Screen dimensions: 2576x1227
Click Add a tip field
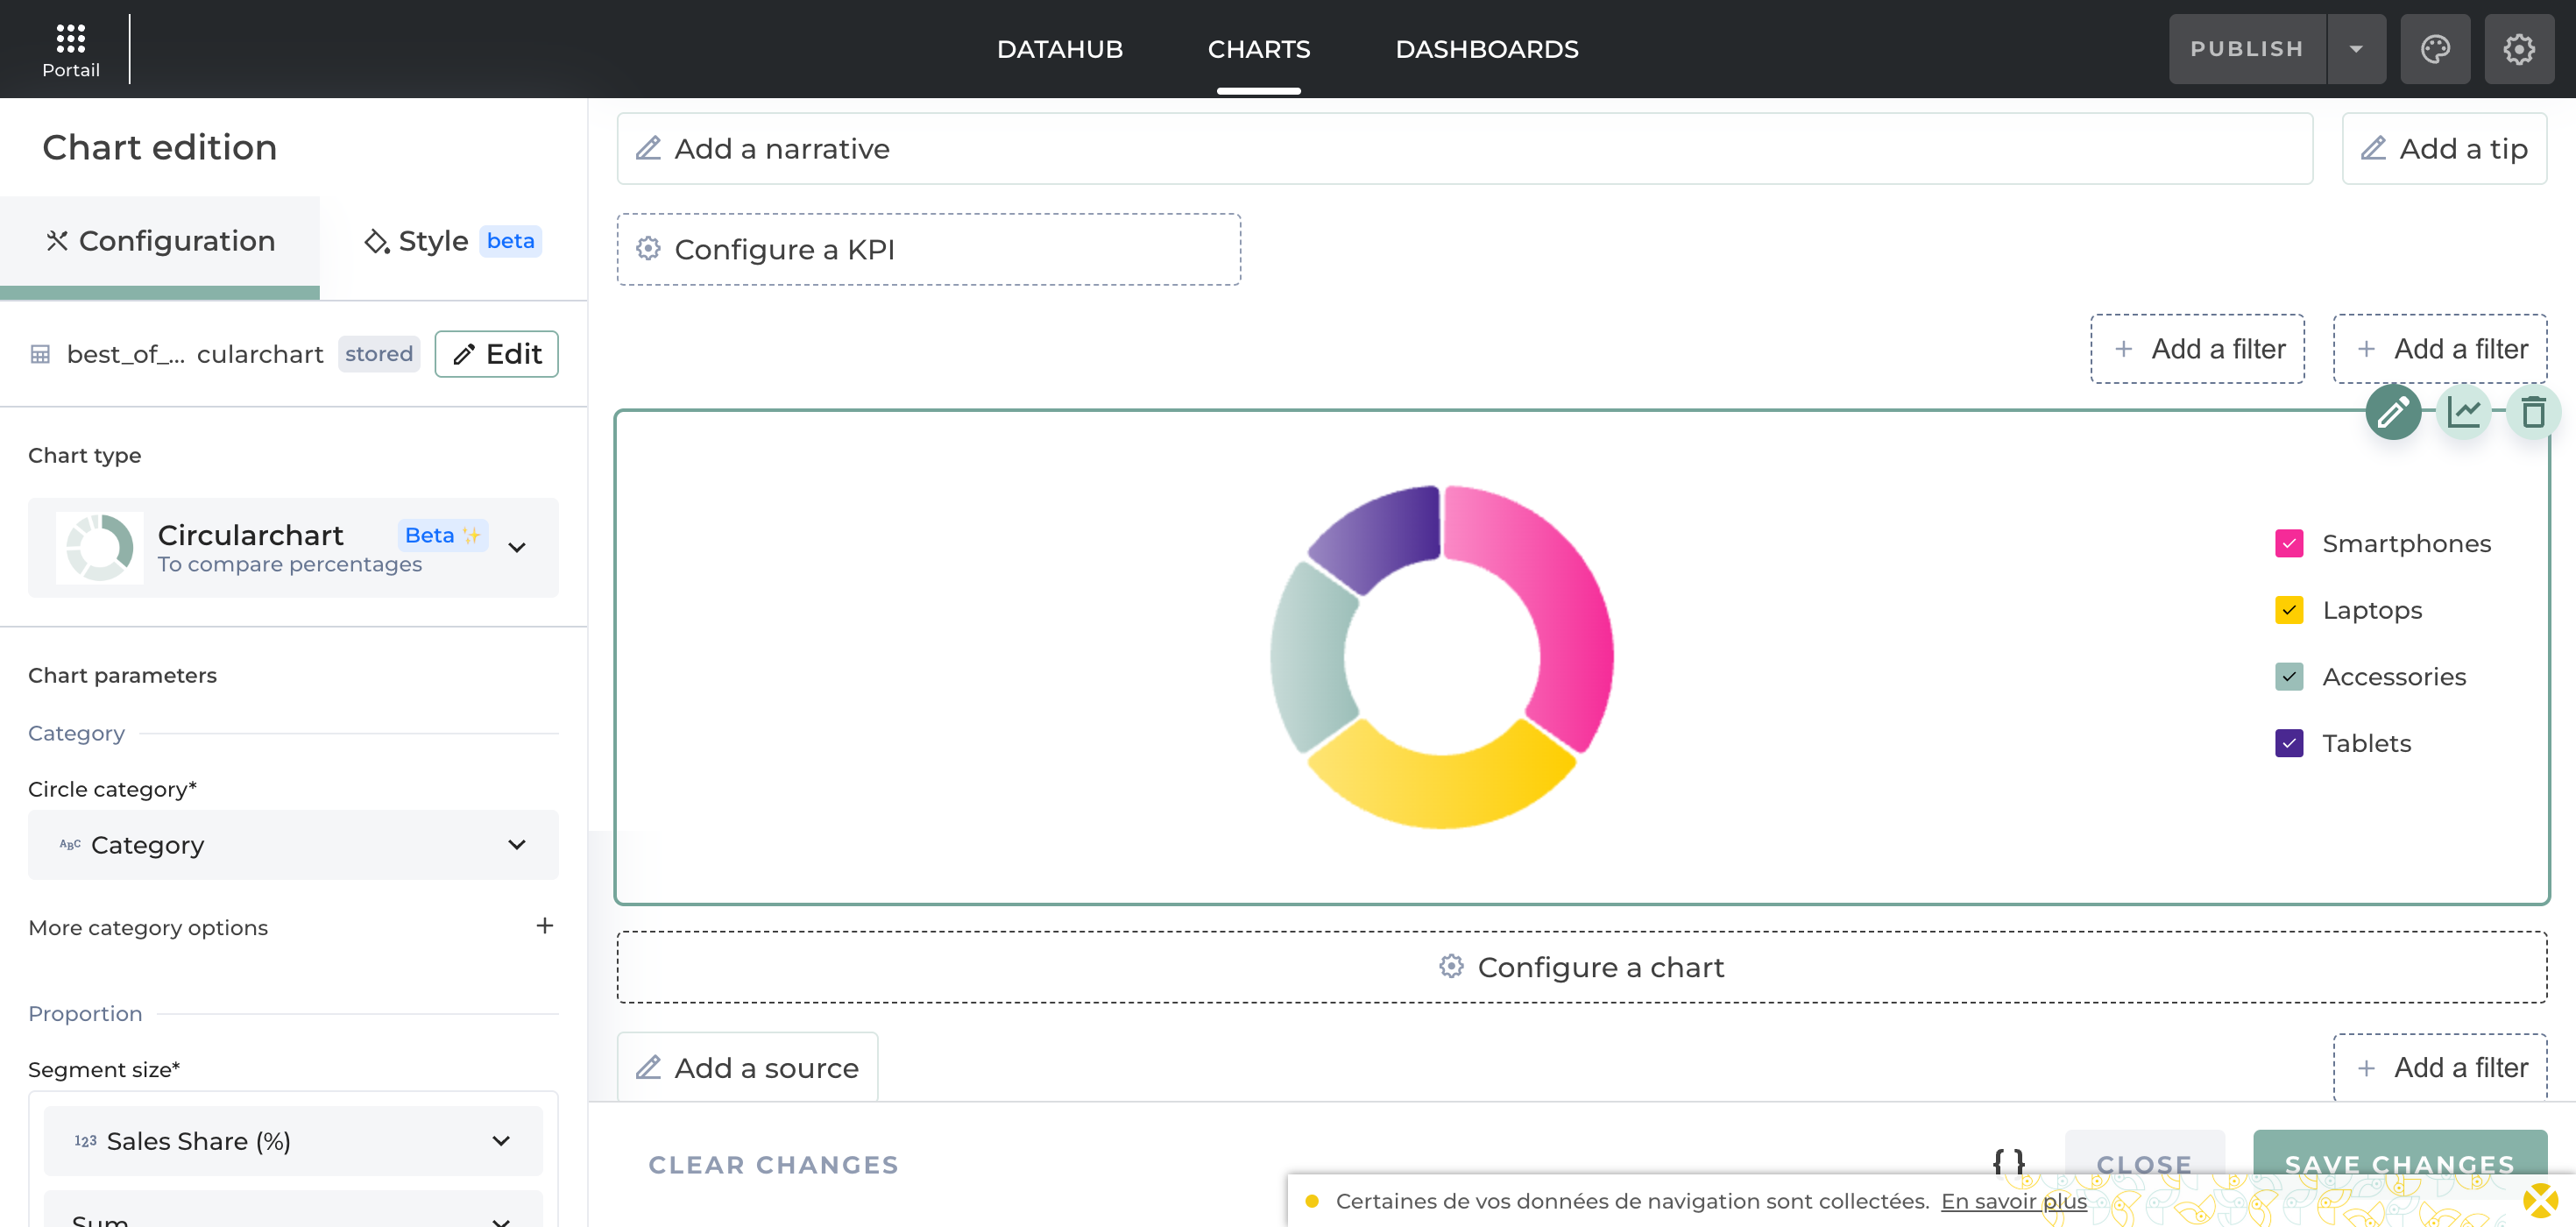tap(2444, 148)
